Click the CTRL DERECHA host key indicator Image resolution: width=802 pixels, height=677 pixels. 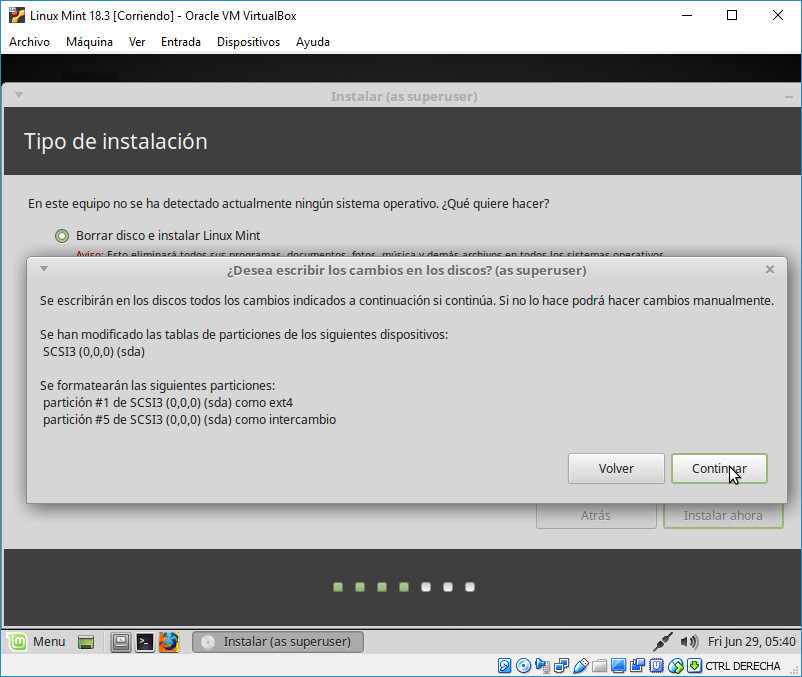point(743,666)
